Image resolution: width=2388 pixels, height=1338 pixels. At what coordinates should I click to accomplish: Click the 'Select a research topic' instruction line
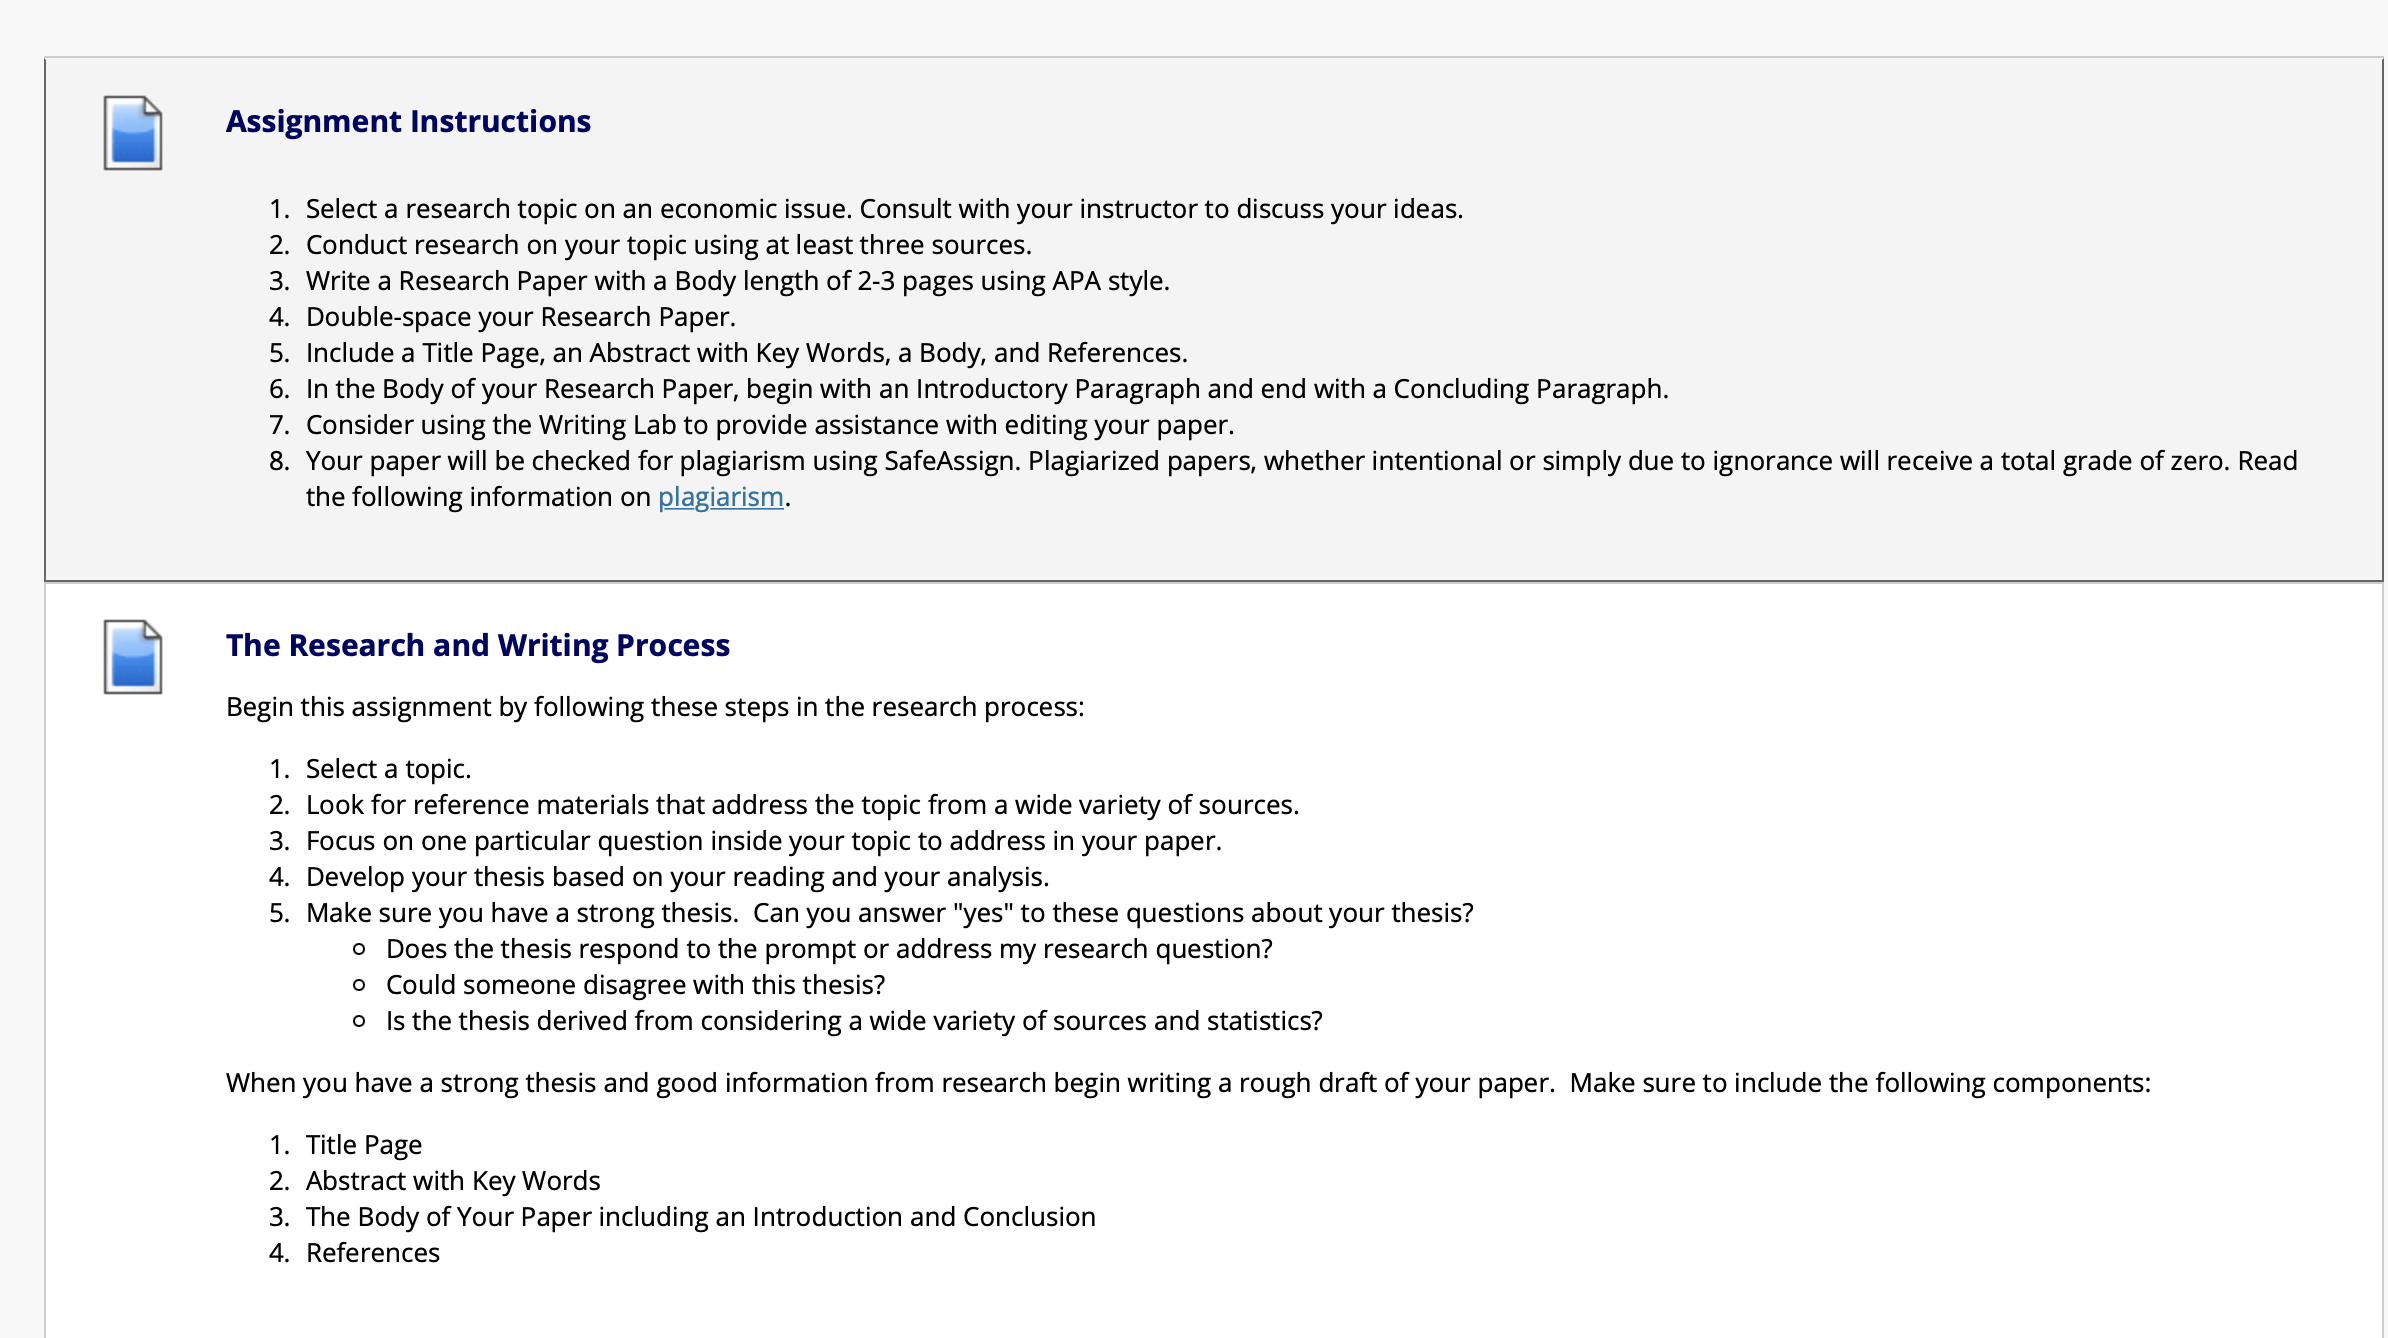point(884,209)
